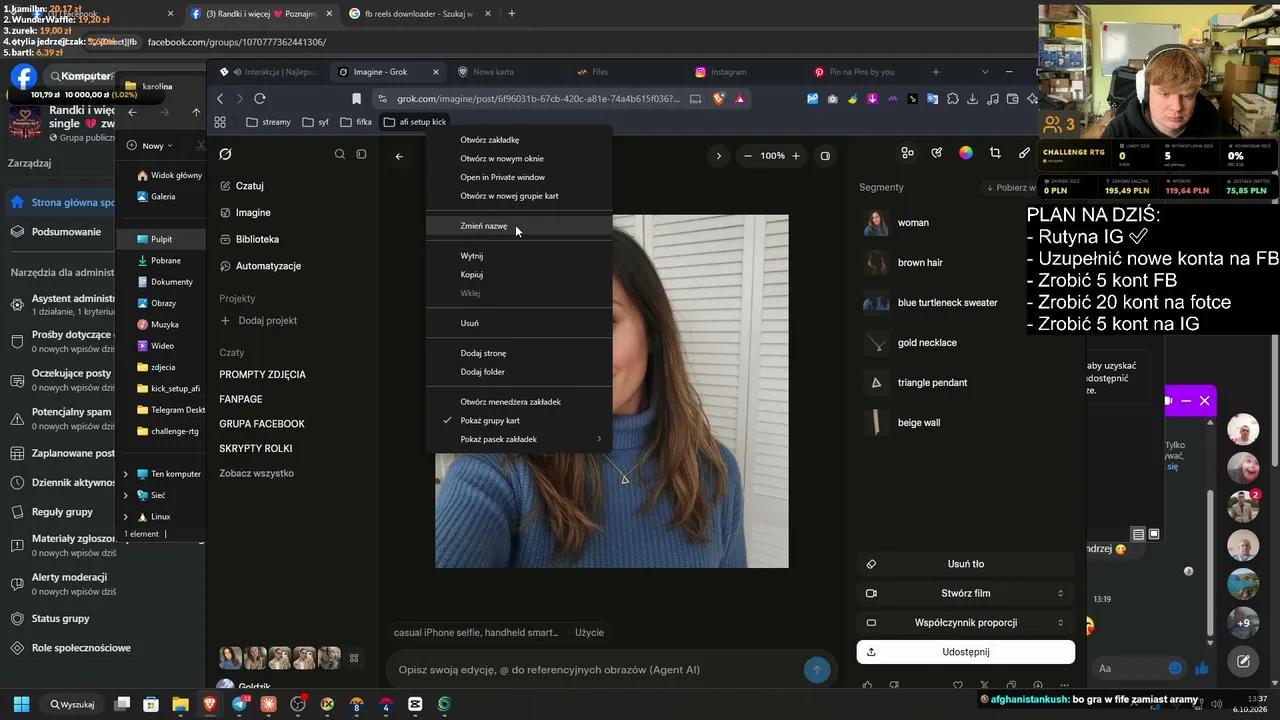The image size is (1280, 720).
Task: Go back with the Grok left arrow
Action: tap(399, 156)
